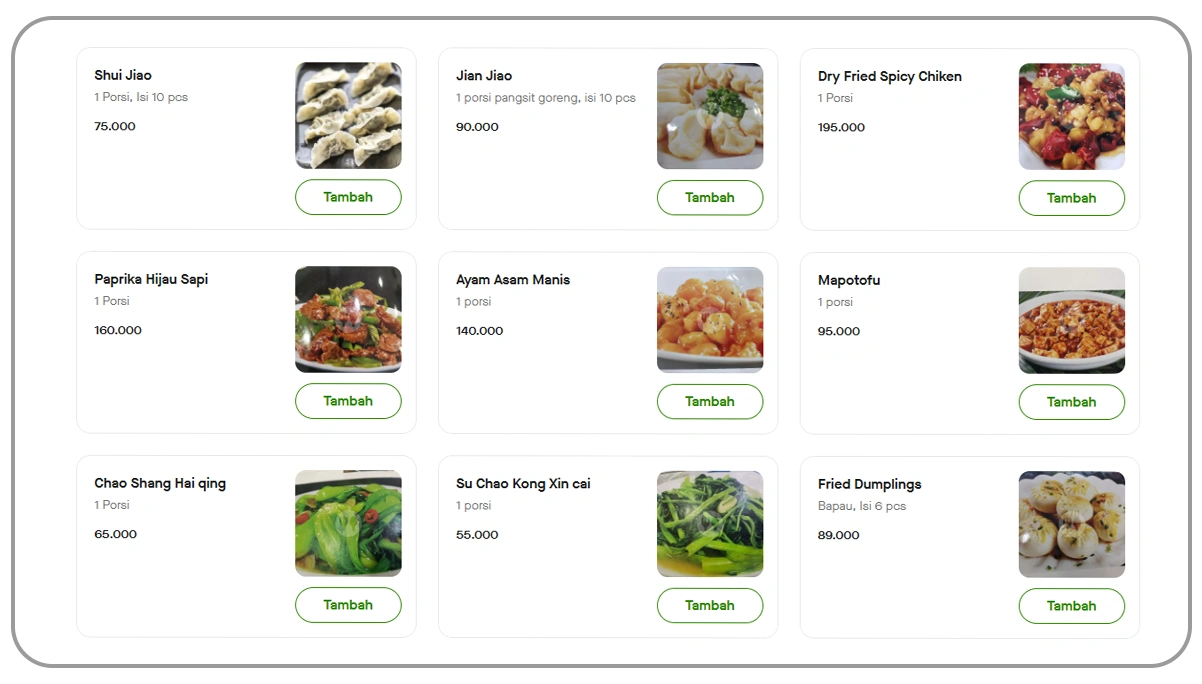The image size is (1202, 684).
Task: Open the Mapotofu item title
Action: pyautogui.click(x=849, y=280)
